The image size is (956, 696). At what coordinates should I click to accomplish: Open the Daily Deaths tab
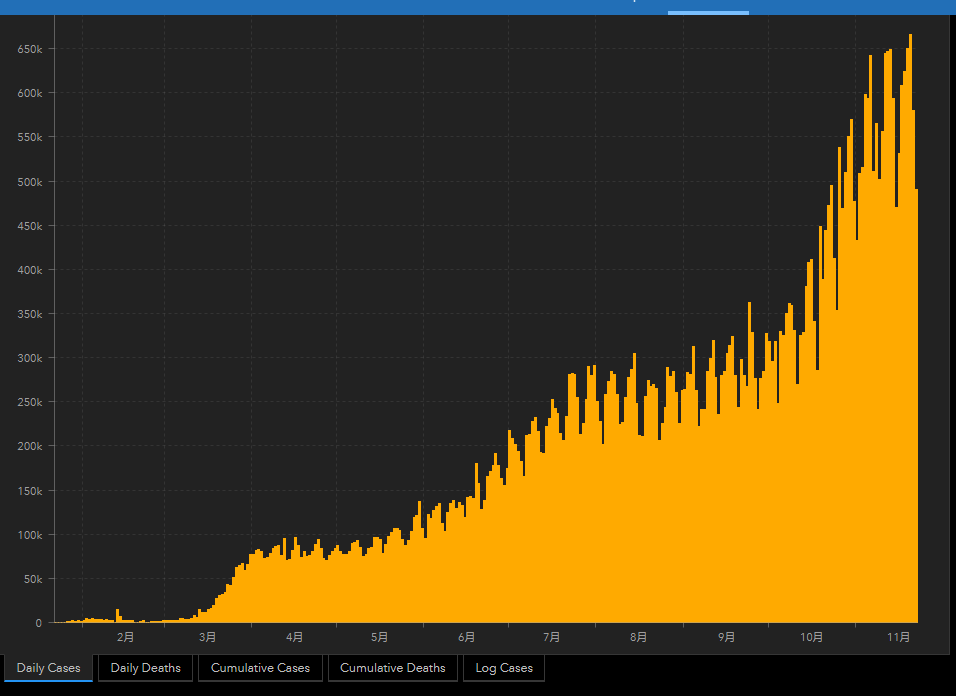[x=146, y=668]
